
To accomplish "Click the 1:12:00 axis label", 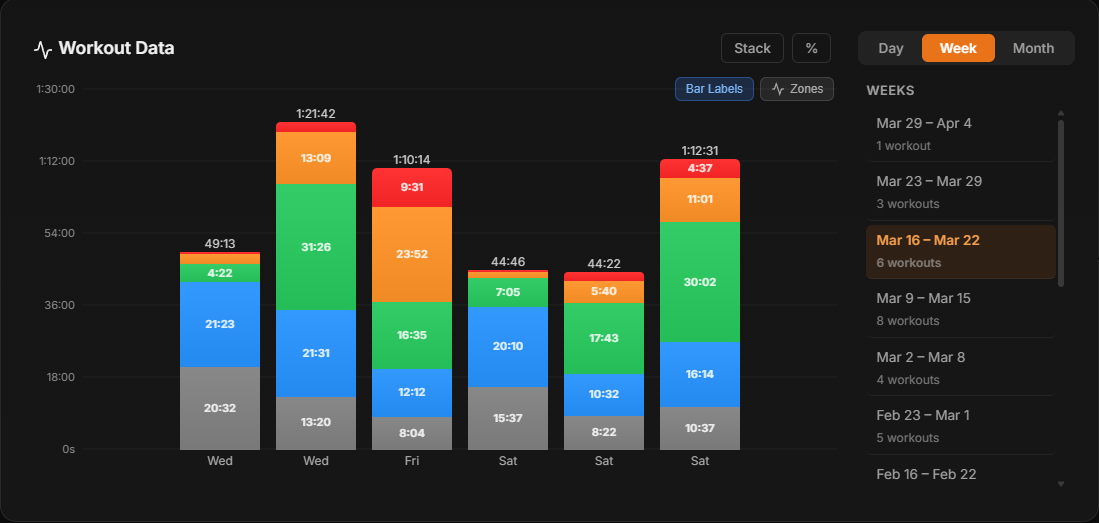I will tap(57, 161).
